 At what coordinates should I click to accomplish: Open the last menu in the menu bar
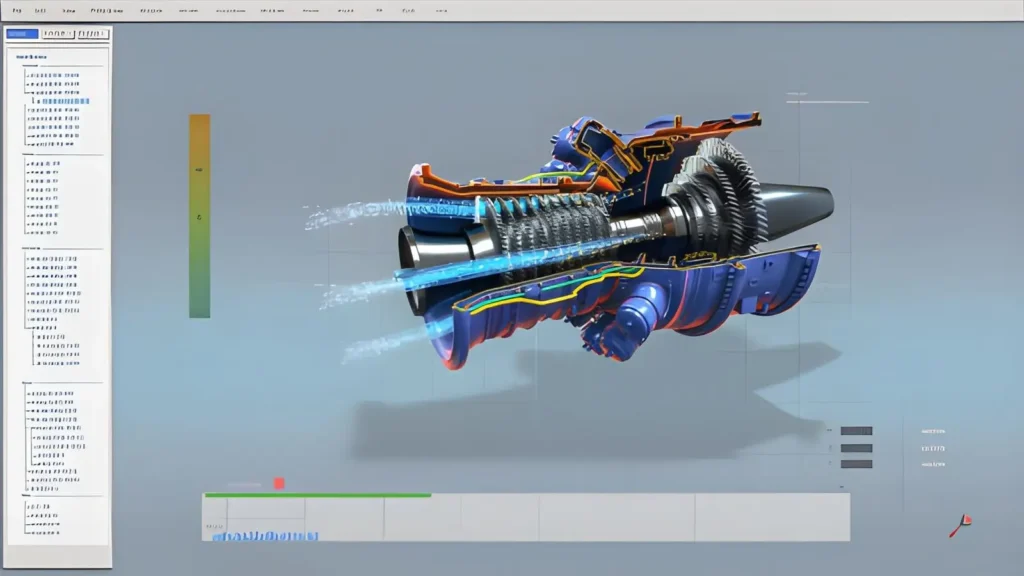tap(441, 10)
